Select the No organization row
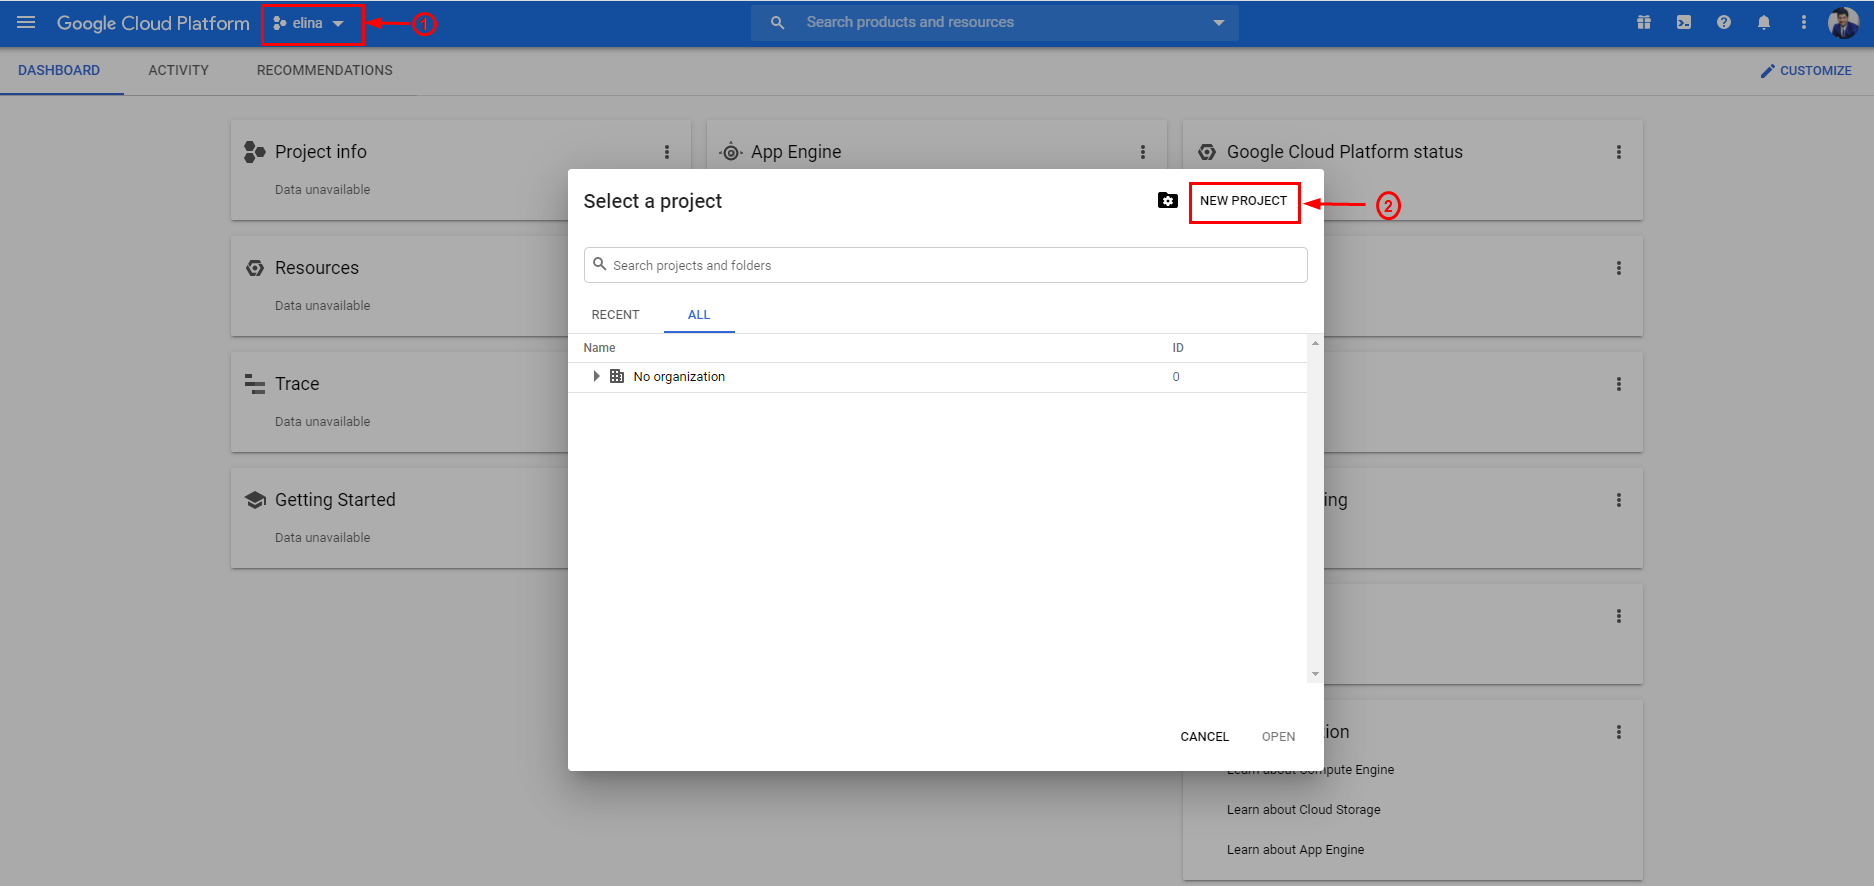This screenshot has width=1874, height=886. click(x=937, y=377)
